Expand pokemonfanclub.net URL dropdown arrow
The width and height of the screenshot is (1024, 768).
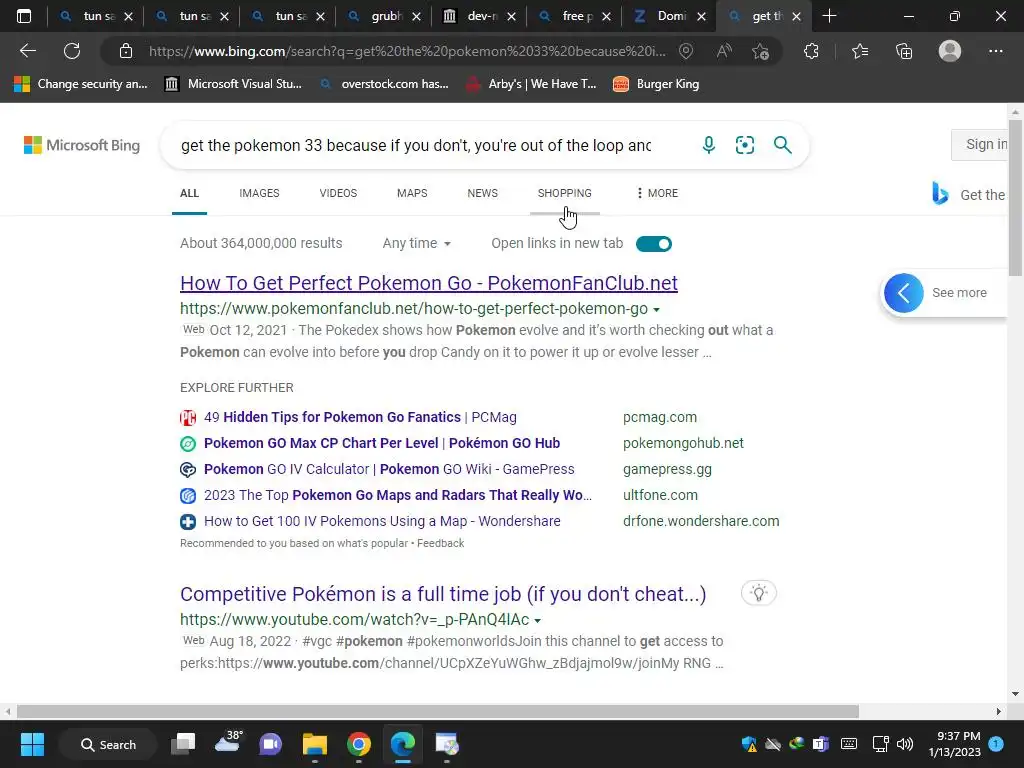656,310
